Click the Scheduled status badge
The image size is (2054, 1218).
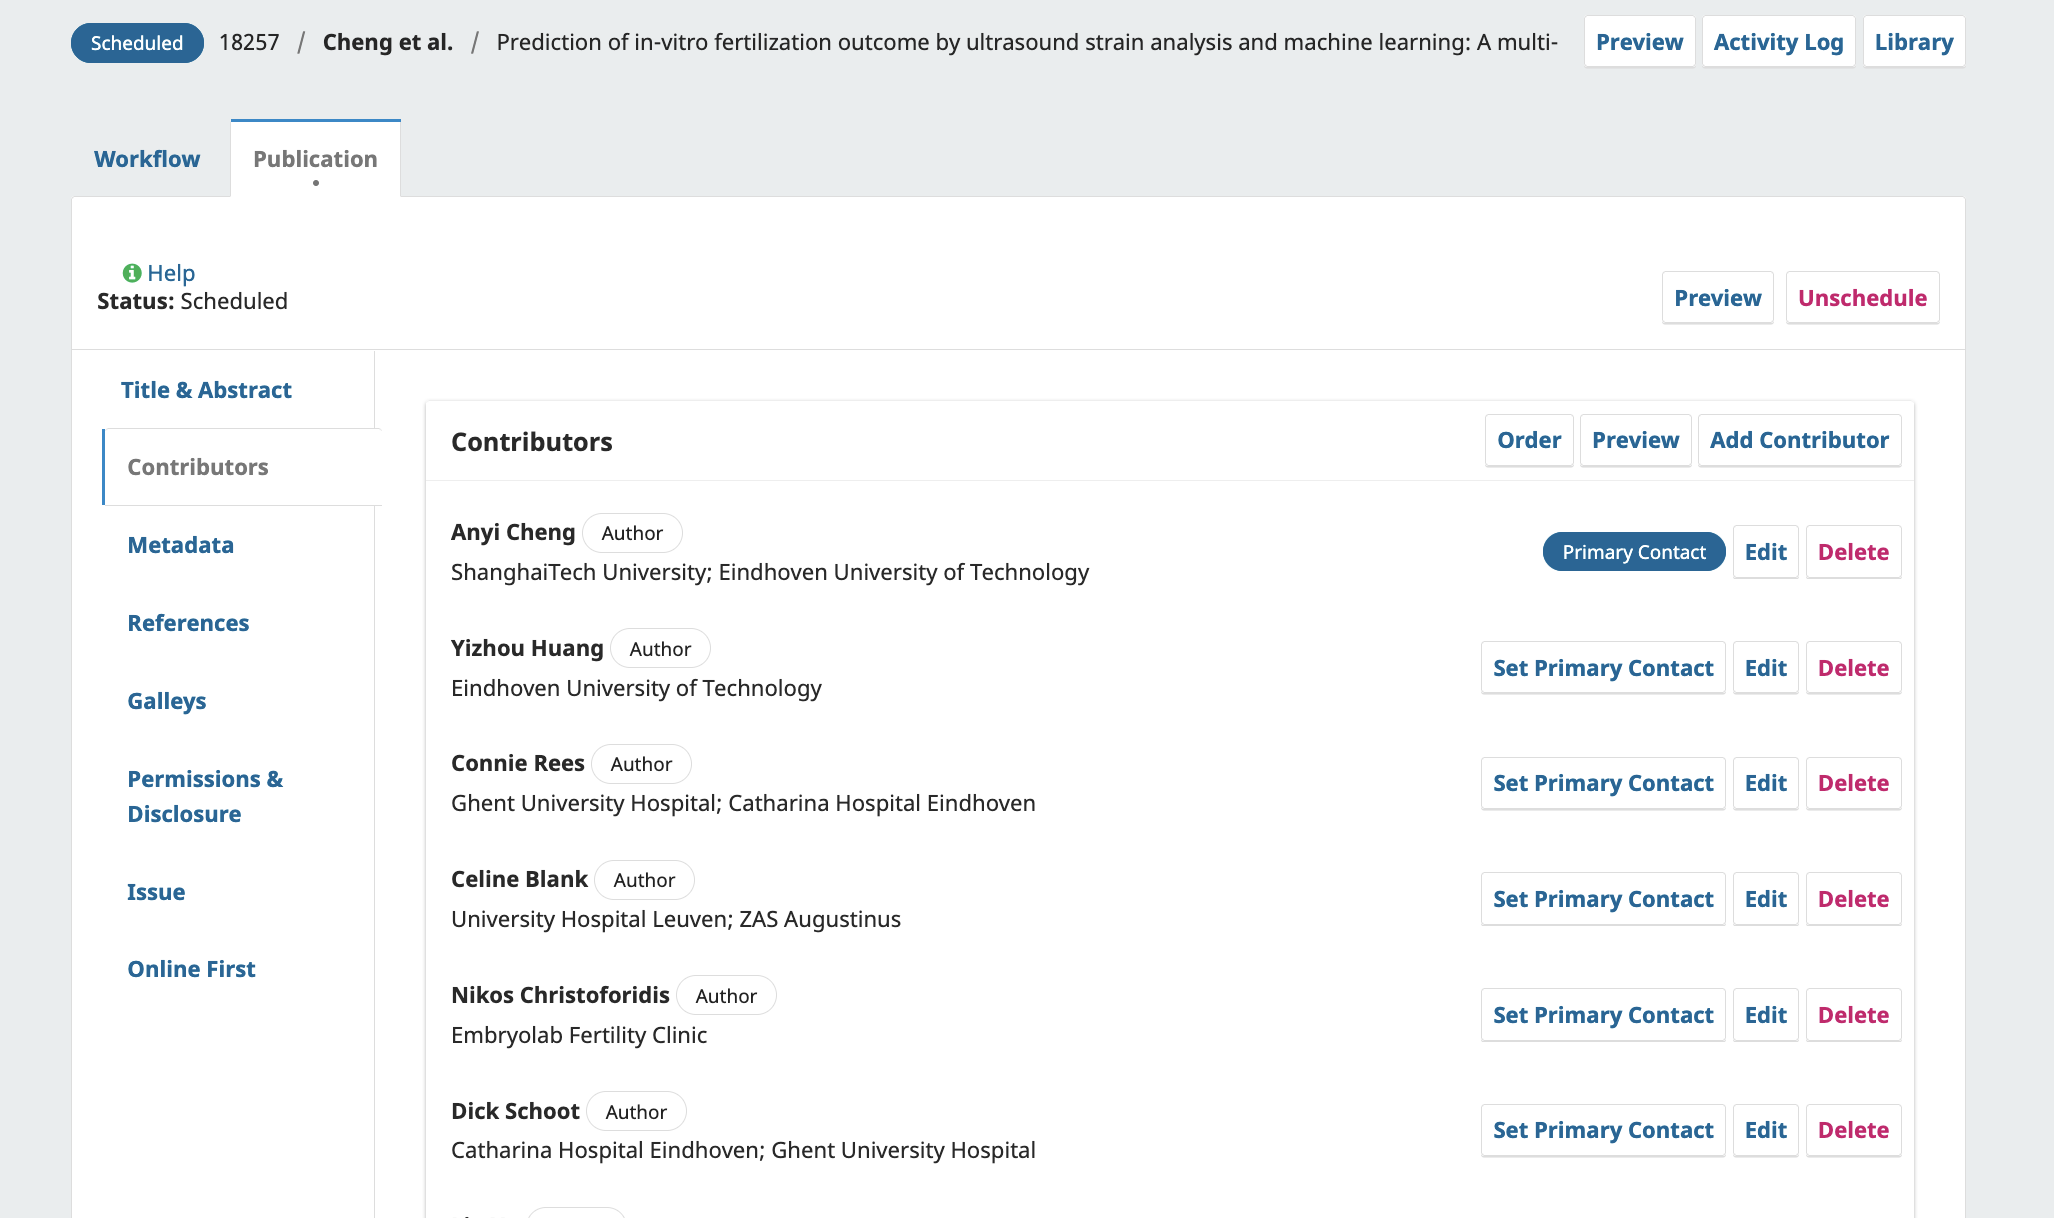(137, 43)
